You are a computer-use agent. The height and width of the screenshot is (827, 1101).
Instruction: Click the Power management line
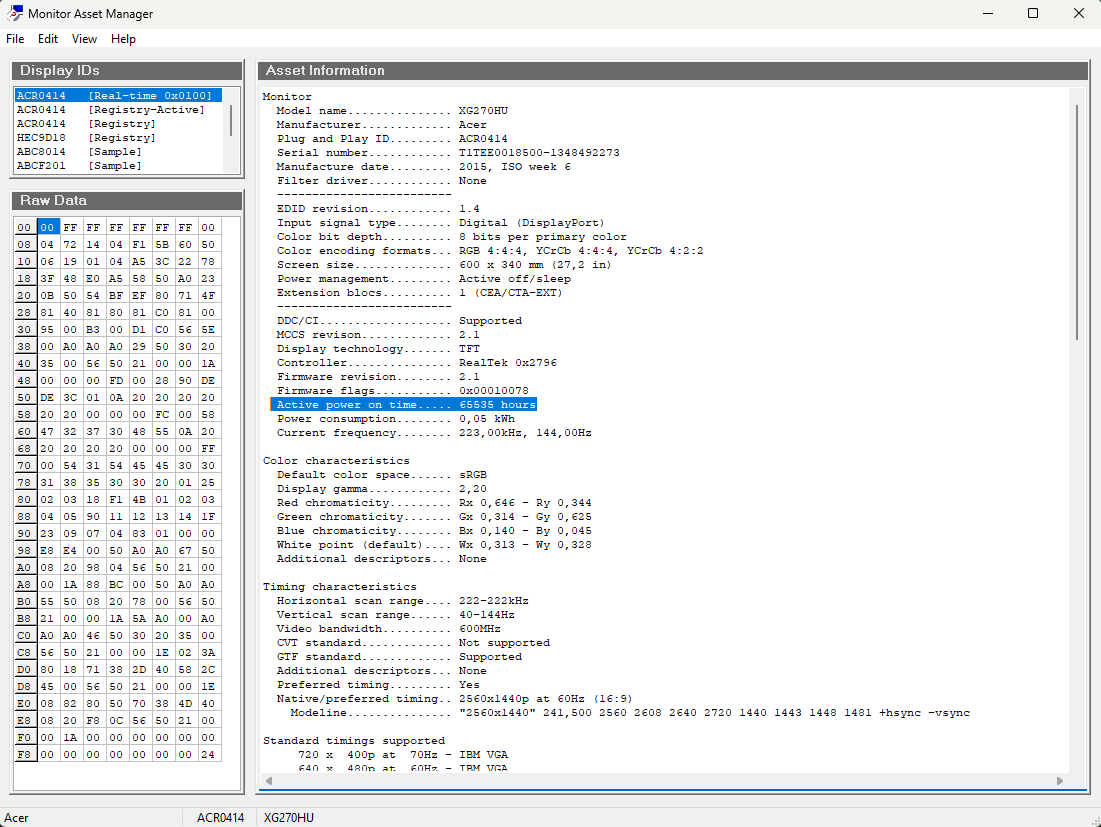[x=423, y=279]
